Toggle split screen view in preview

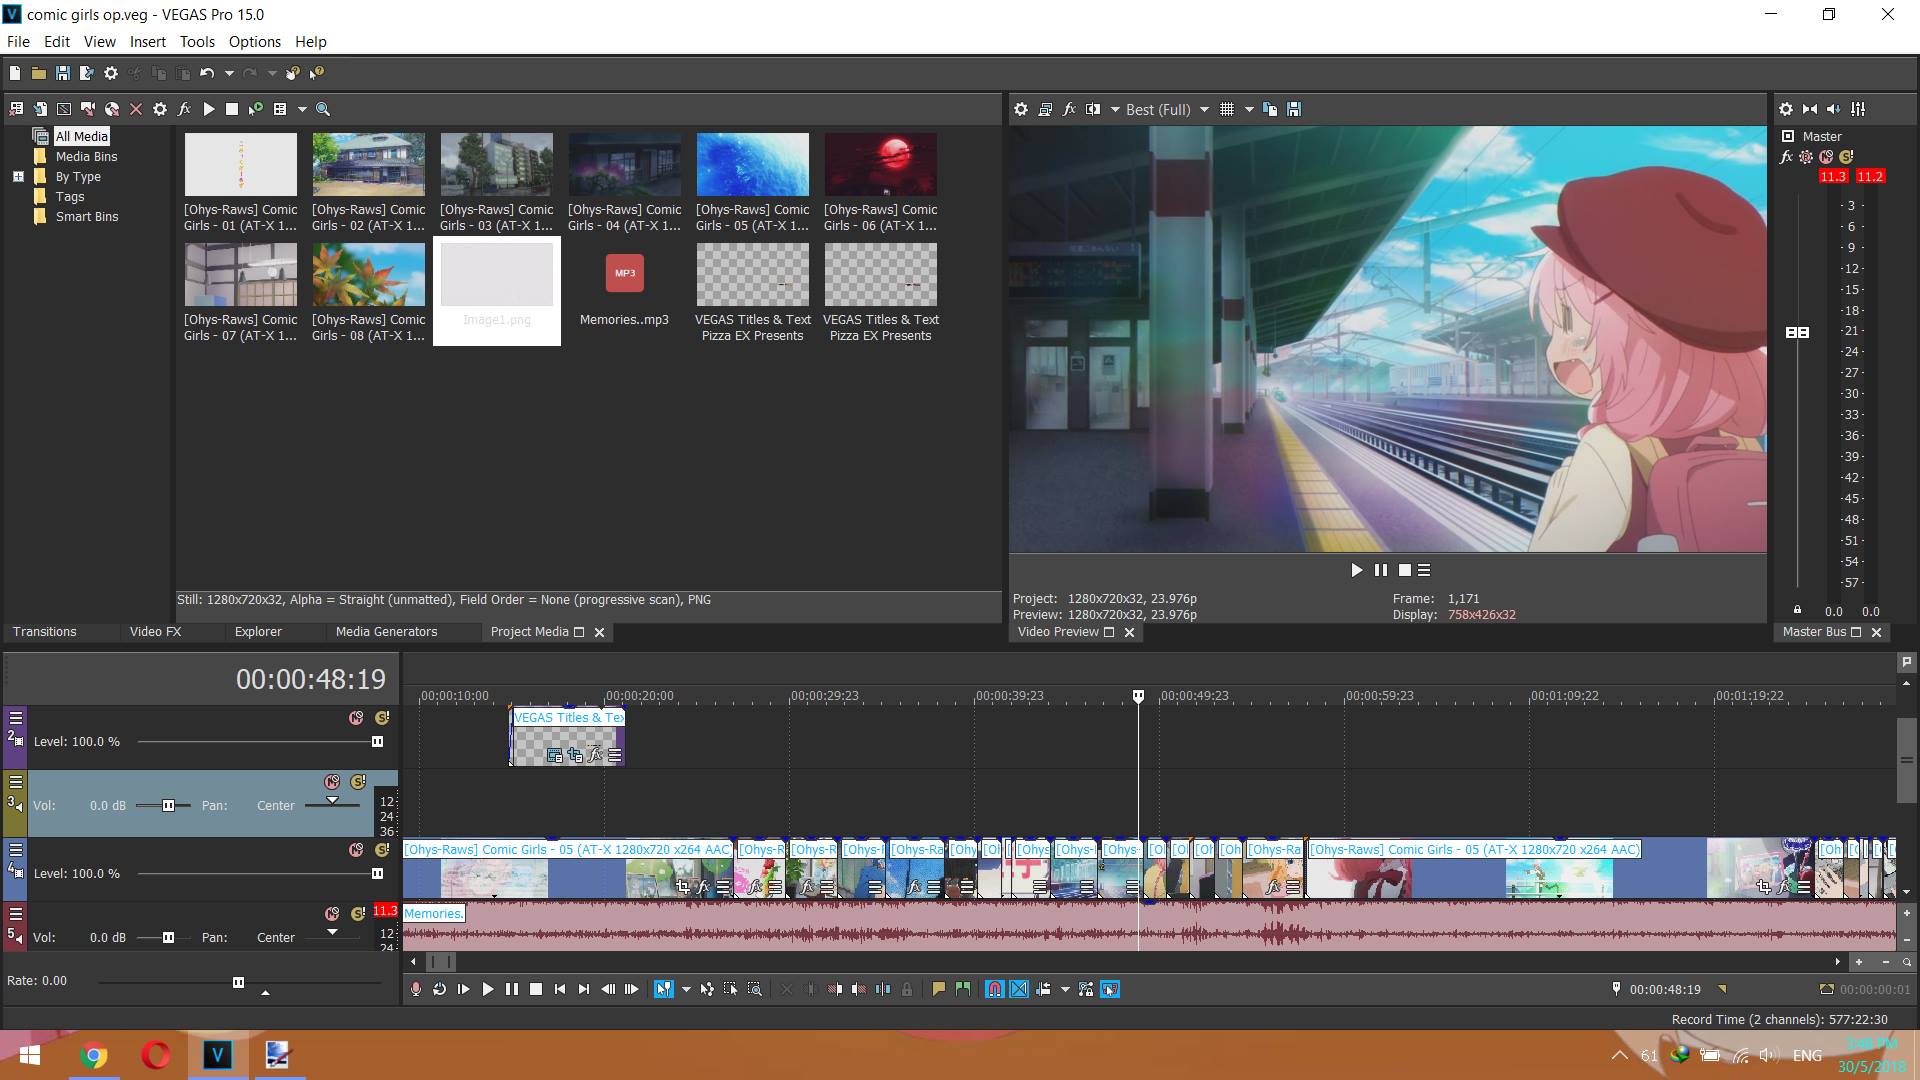click(x=1093, y=109)
